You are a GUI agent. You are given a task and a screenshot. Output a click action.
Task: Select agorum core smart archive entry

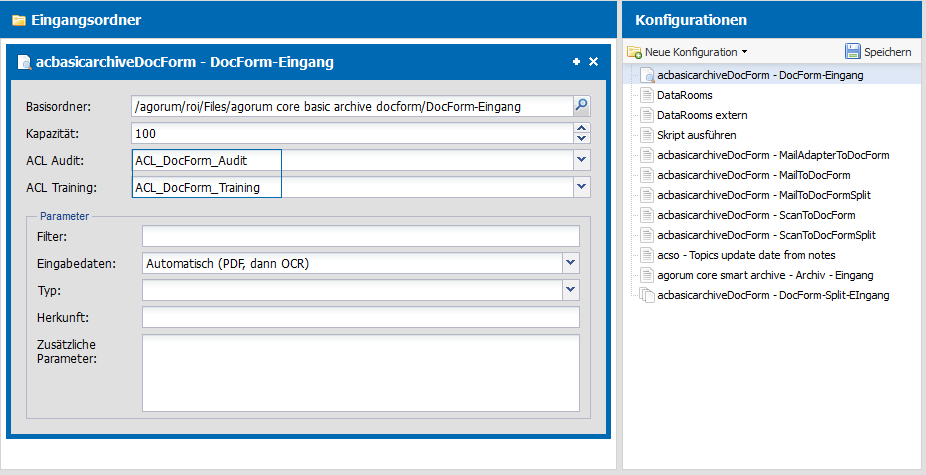(765, 275)
